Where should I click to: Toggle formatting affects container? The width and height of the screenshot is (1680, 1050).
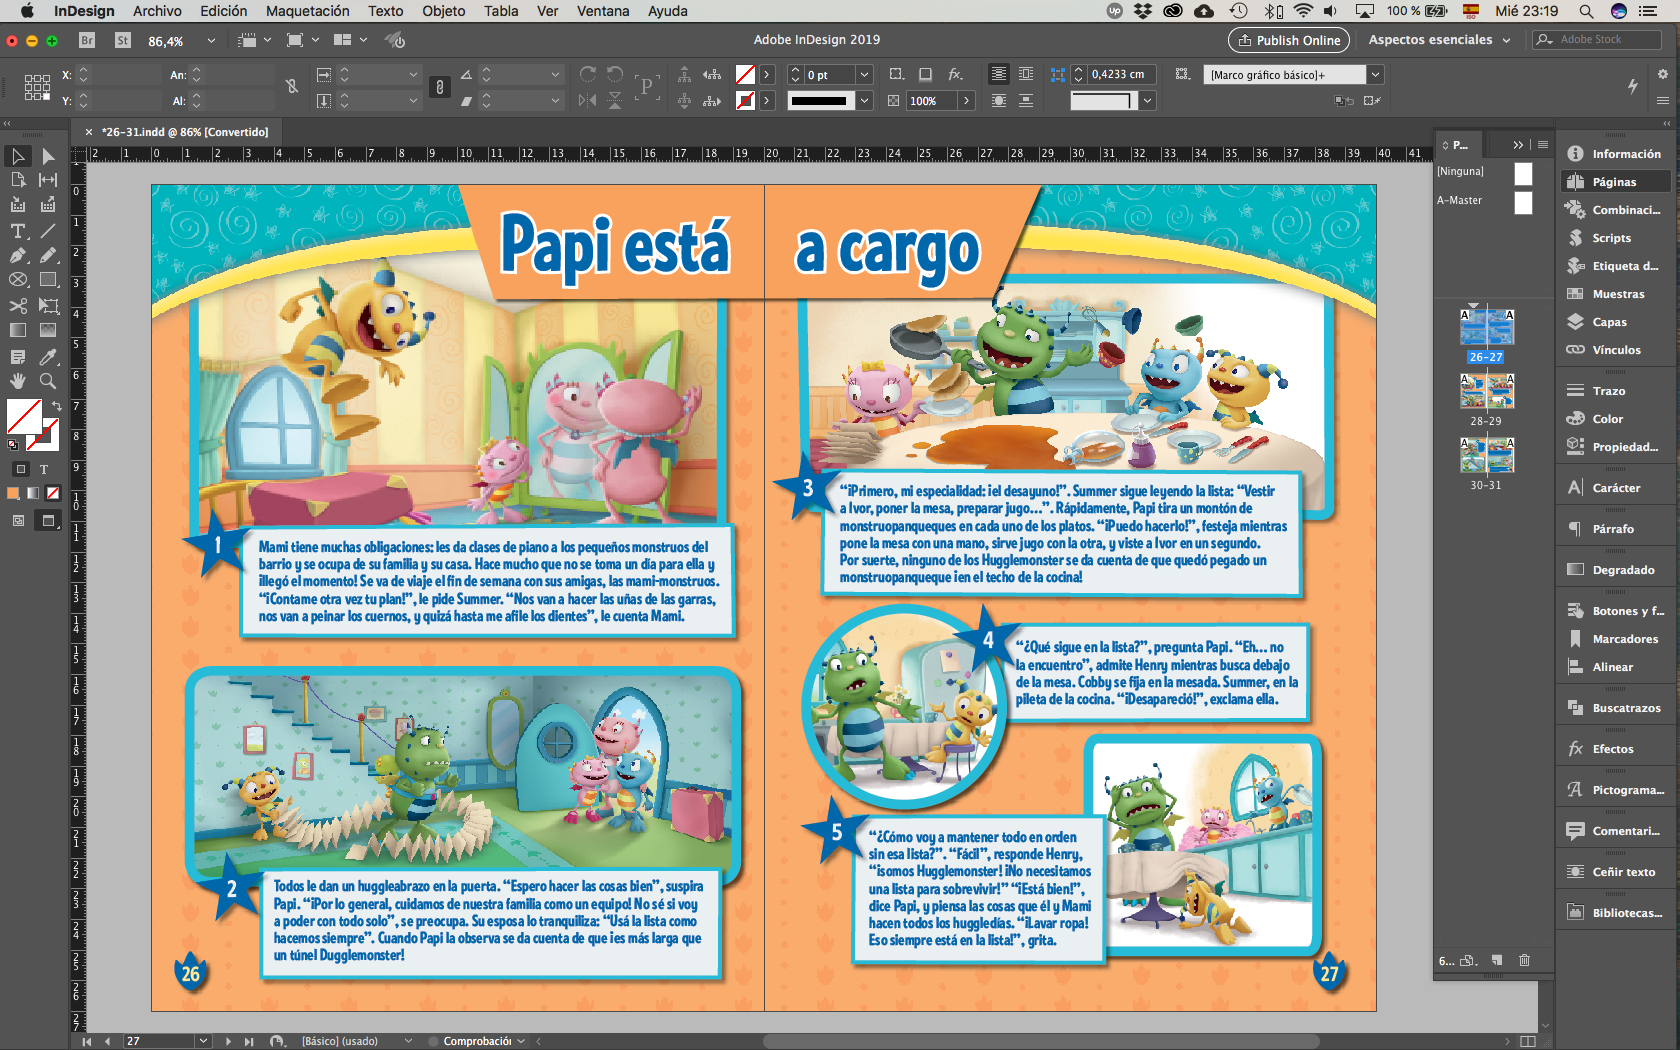(x=20, y=469)
